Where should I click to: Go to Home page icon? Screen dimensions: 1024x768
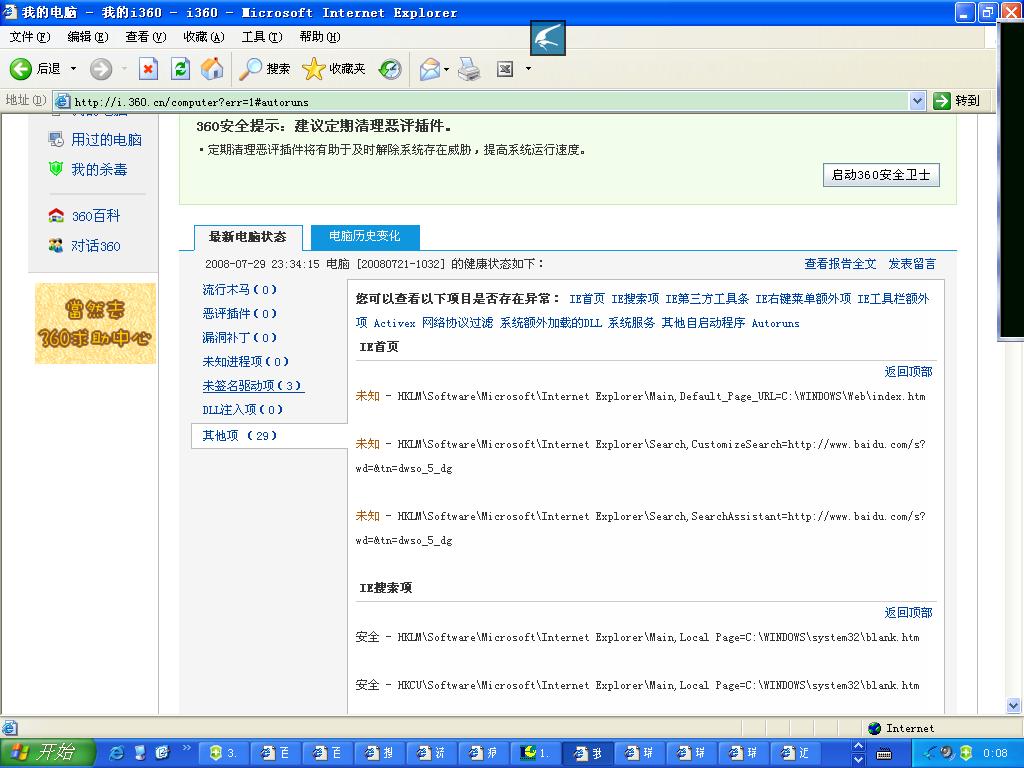click(212, 69)
